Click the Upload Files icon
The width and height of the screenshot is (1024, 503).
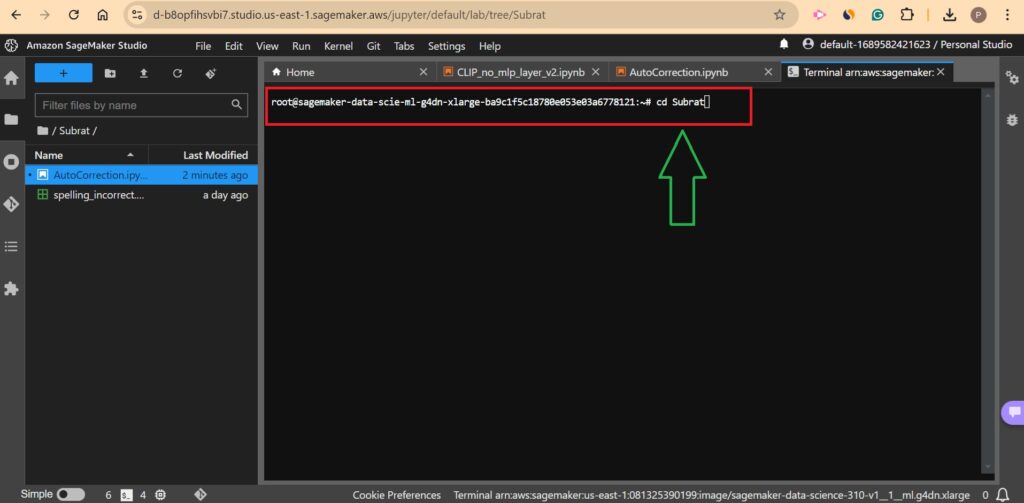143,73
